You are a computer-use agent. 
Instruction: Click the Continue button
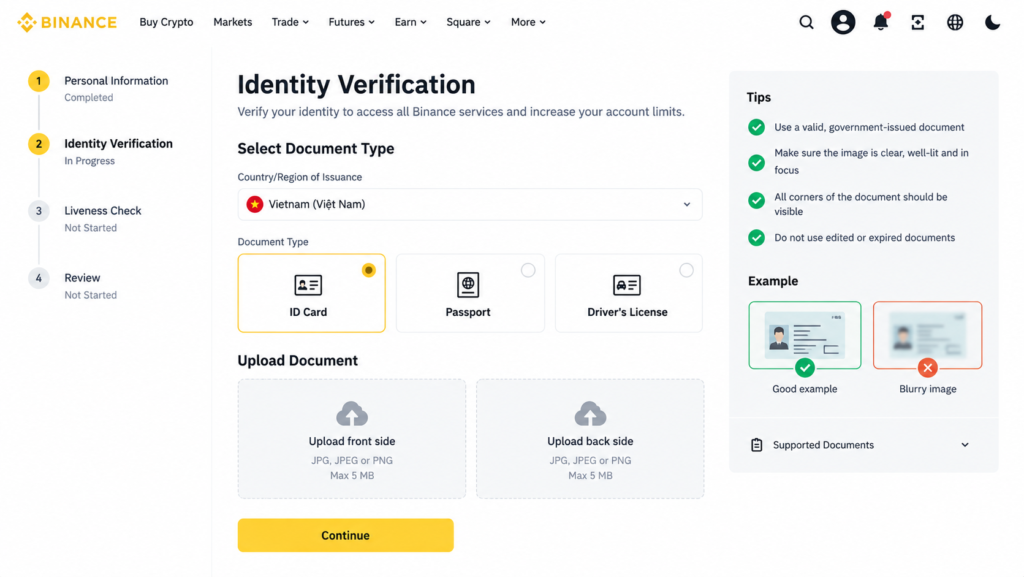click(x=345, y=535)
